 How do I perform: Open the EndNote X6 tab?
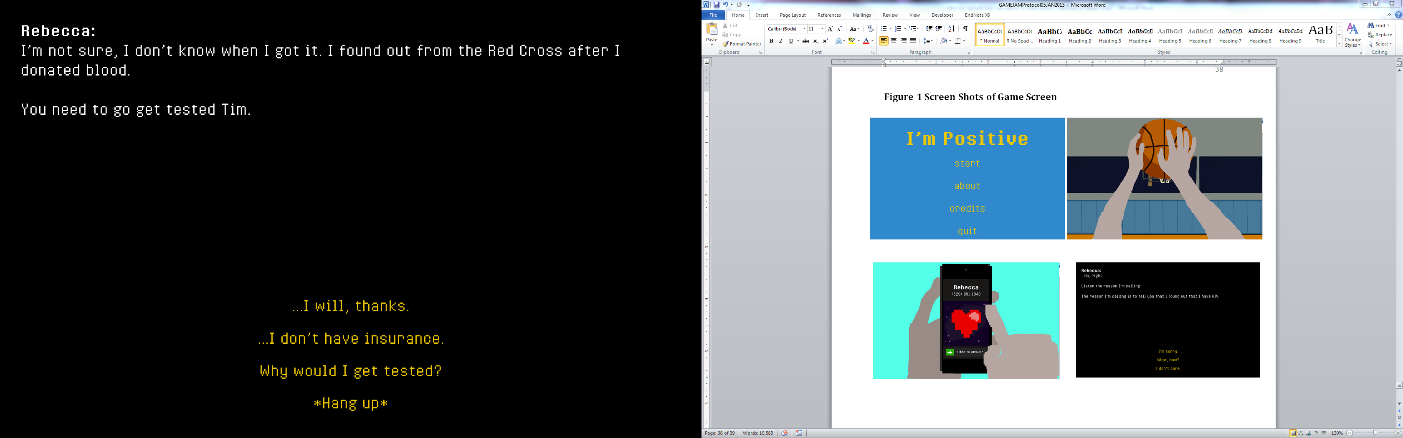[978, 15]
